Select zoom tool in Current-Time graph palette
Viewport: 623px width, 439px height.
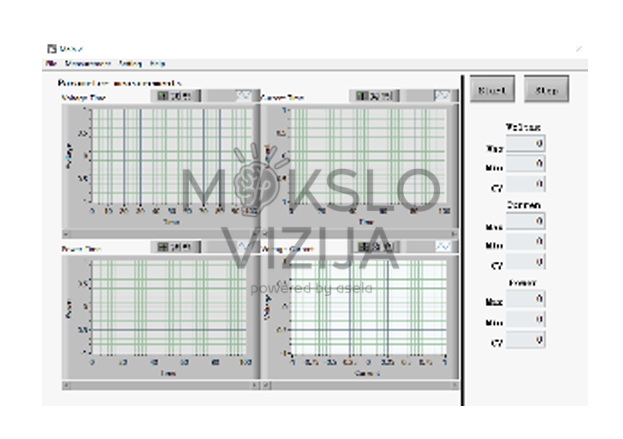tap(374, 96)
